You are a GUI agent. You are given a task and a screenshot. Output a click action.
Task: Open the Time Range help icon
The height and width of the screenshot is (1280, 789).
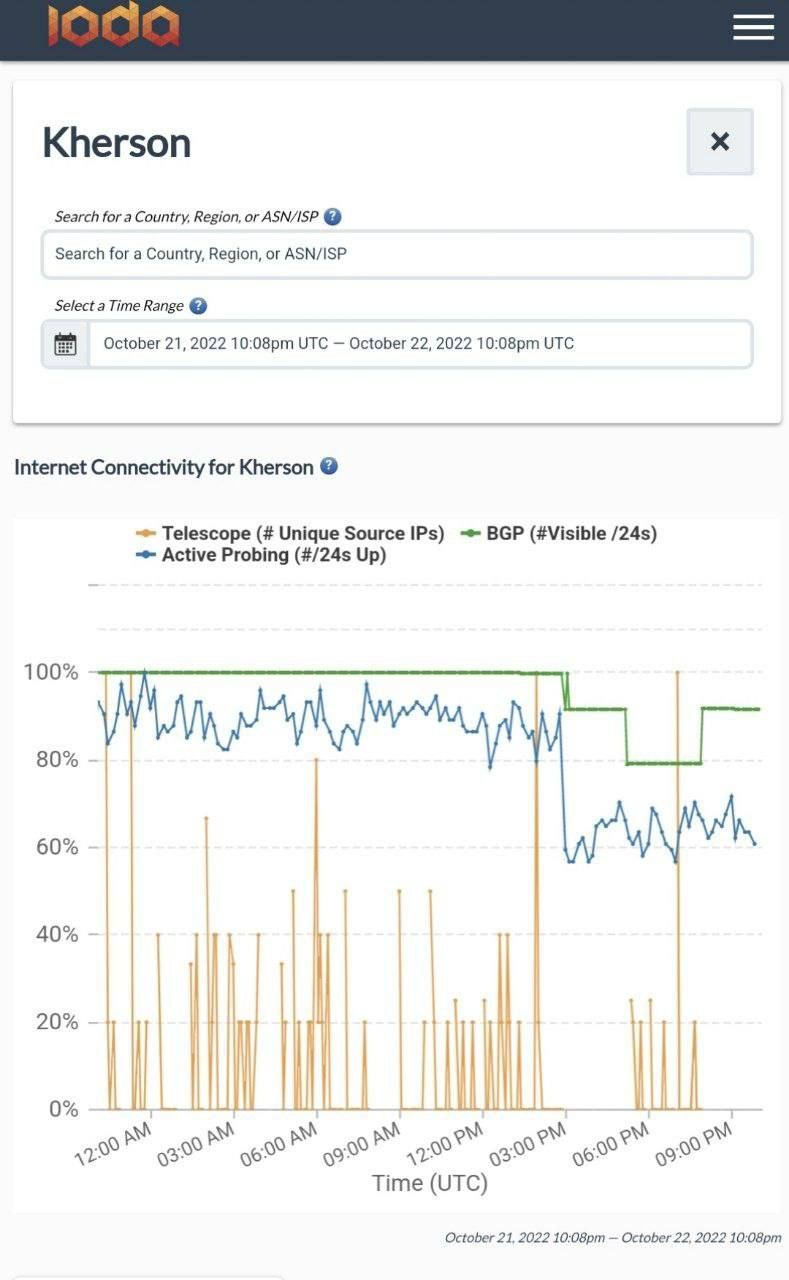[198, 306]
